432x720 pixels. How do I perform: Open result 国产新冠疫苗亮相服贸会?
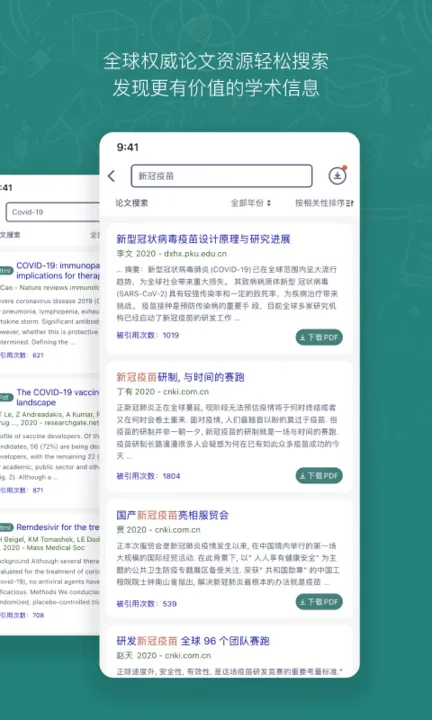tap(173, 515)
